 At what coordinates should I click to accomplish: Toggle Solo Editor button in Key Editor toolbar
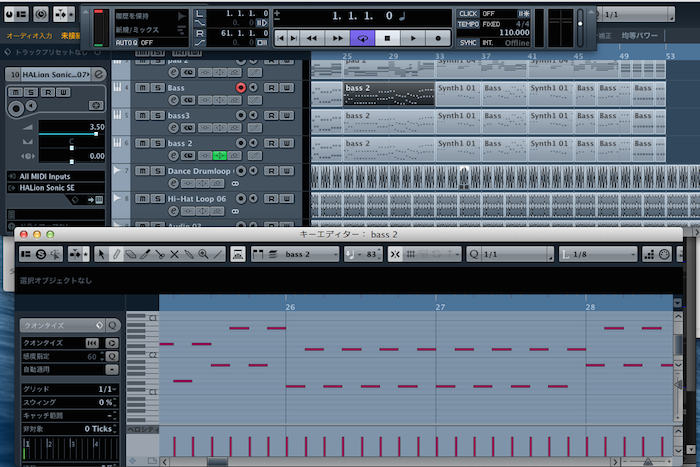[x=41, y=254]
